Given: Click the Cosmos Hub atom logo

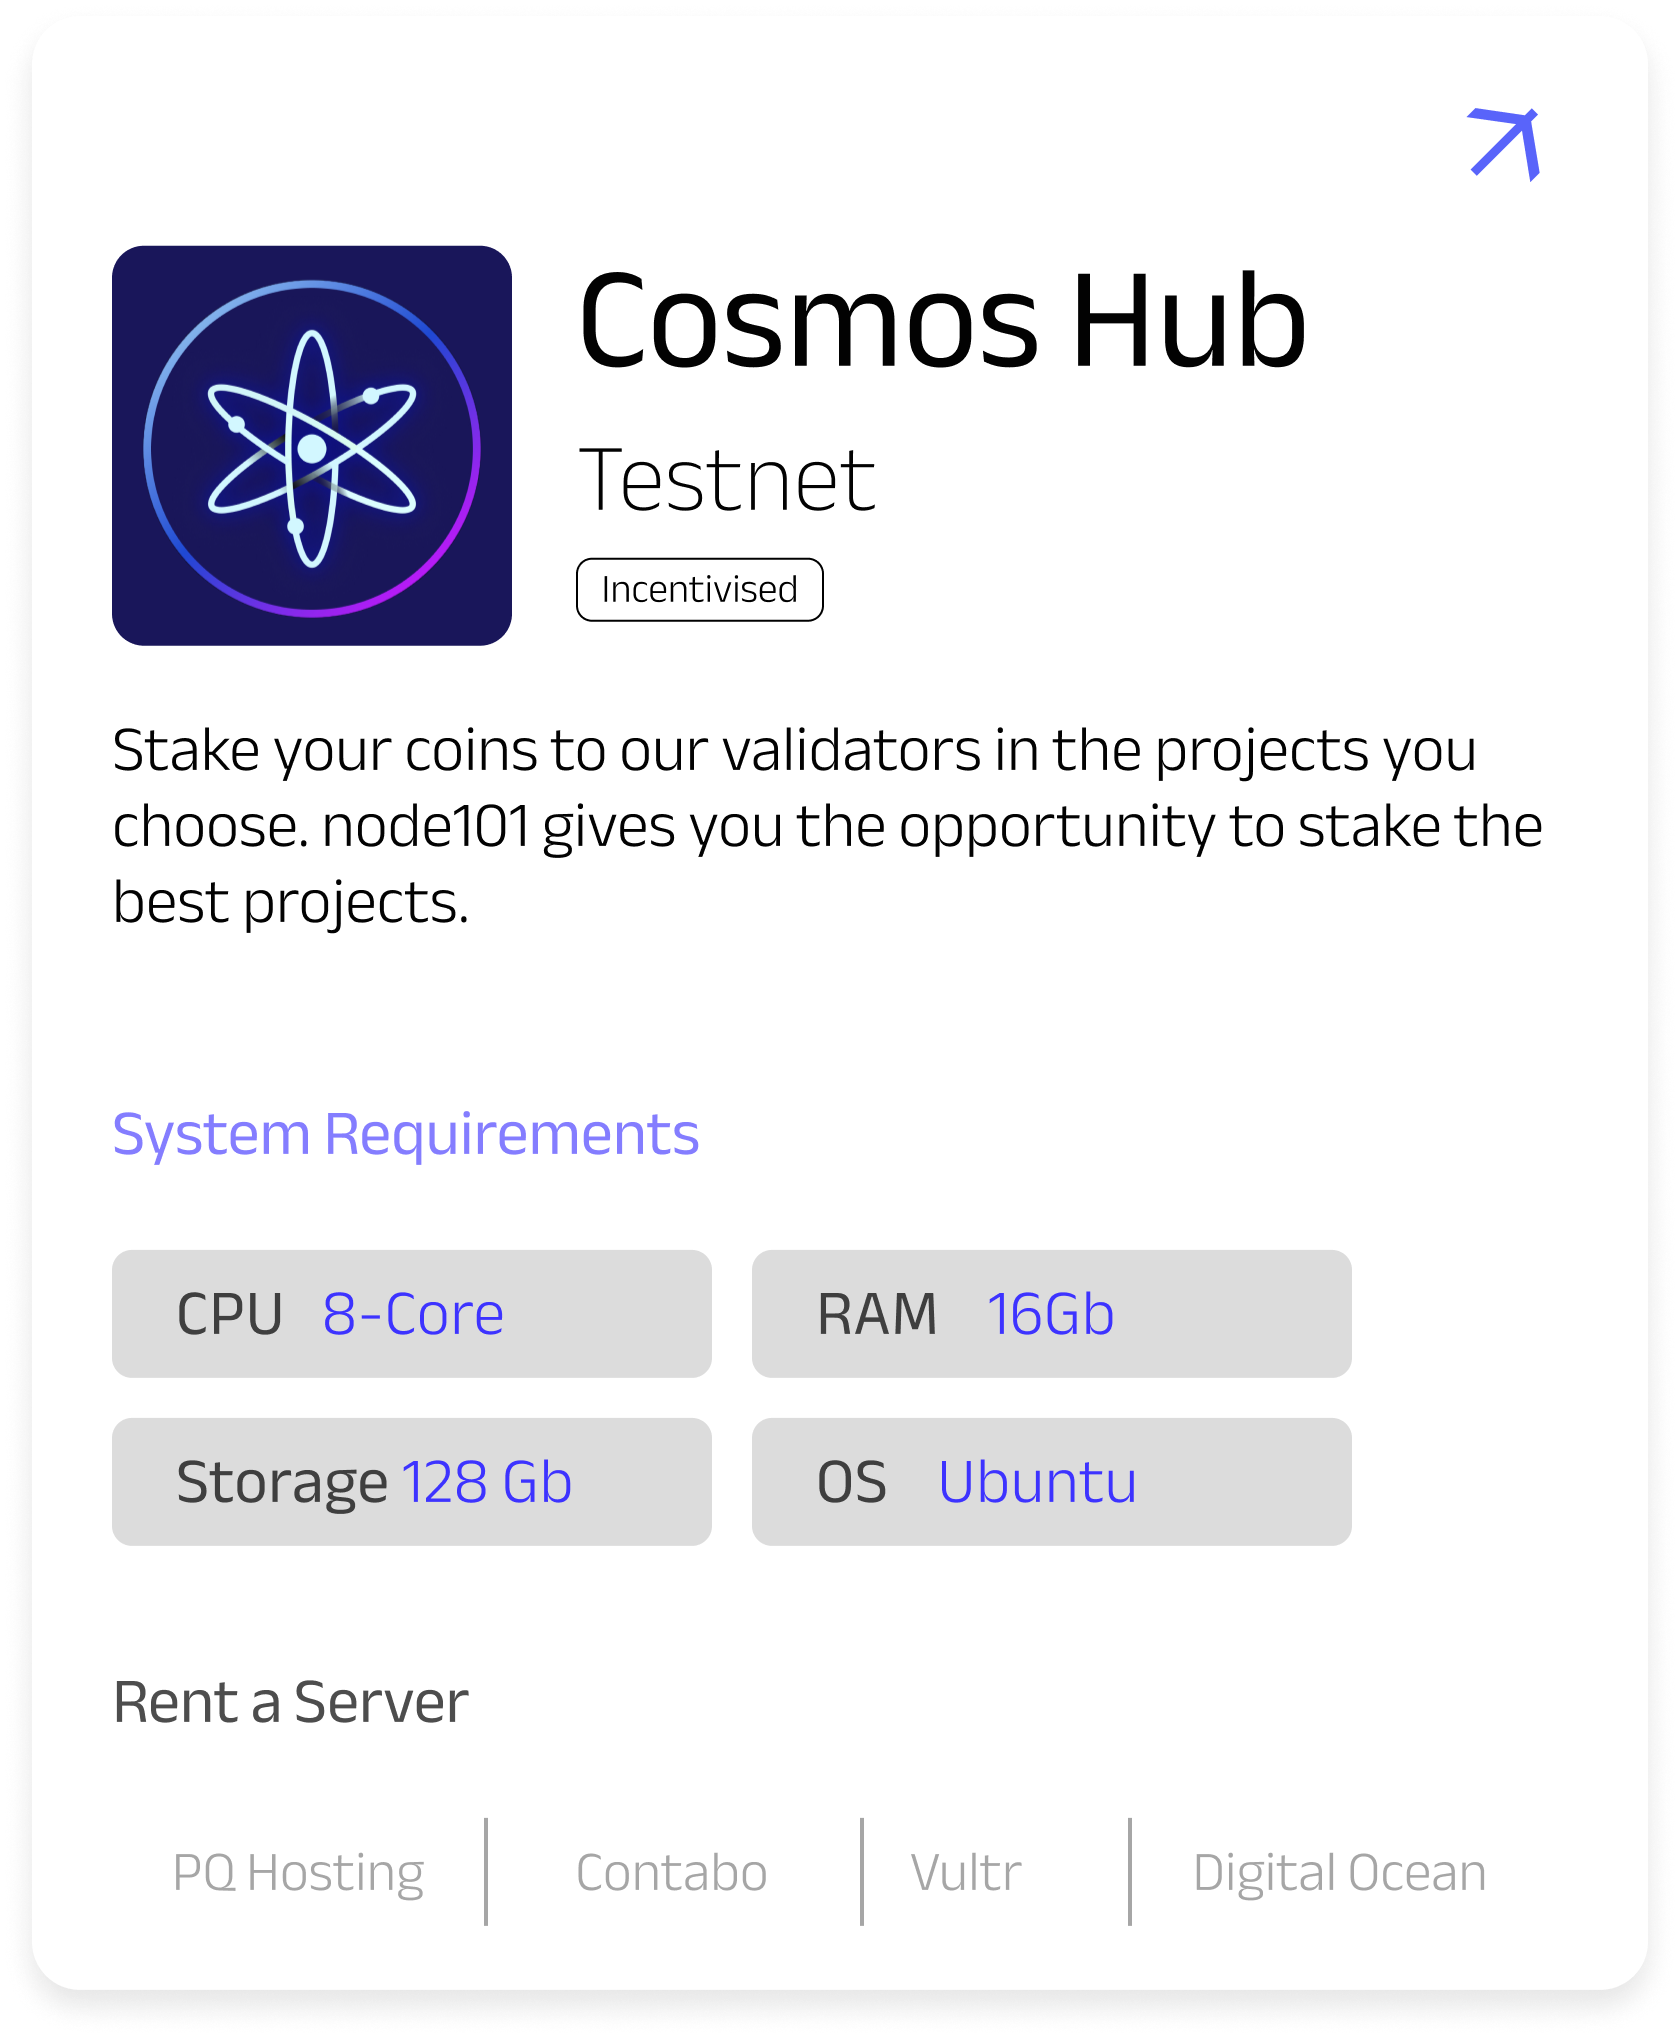Looking at the screenshot, I should pos(312,446).
